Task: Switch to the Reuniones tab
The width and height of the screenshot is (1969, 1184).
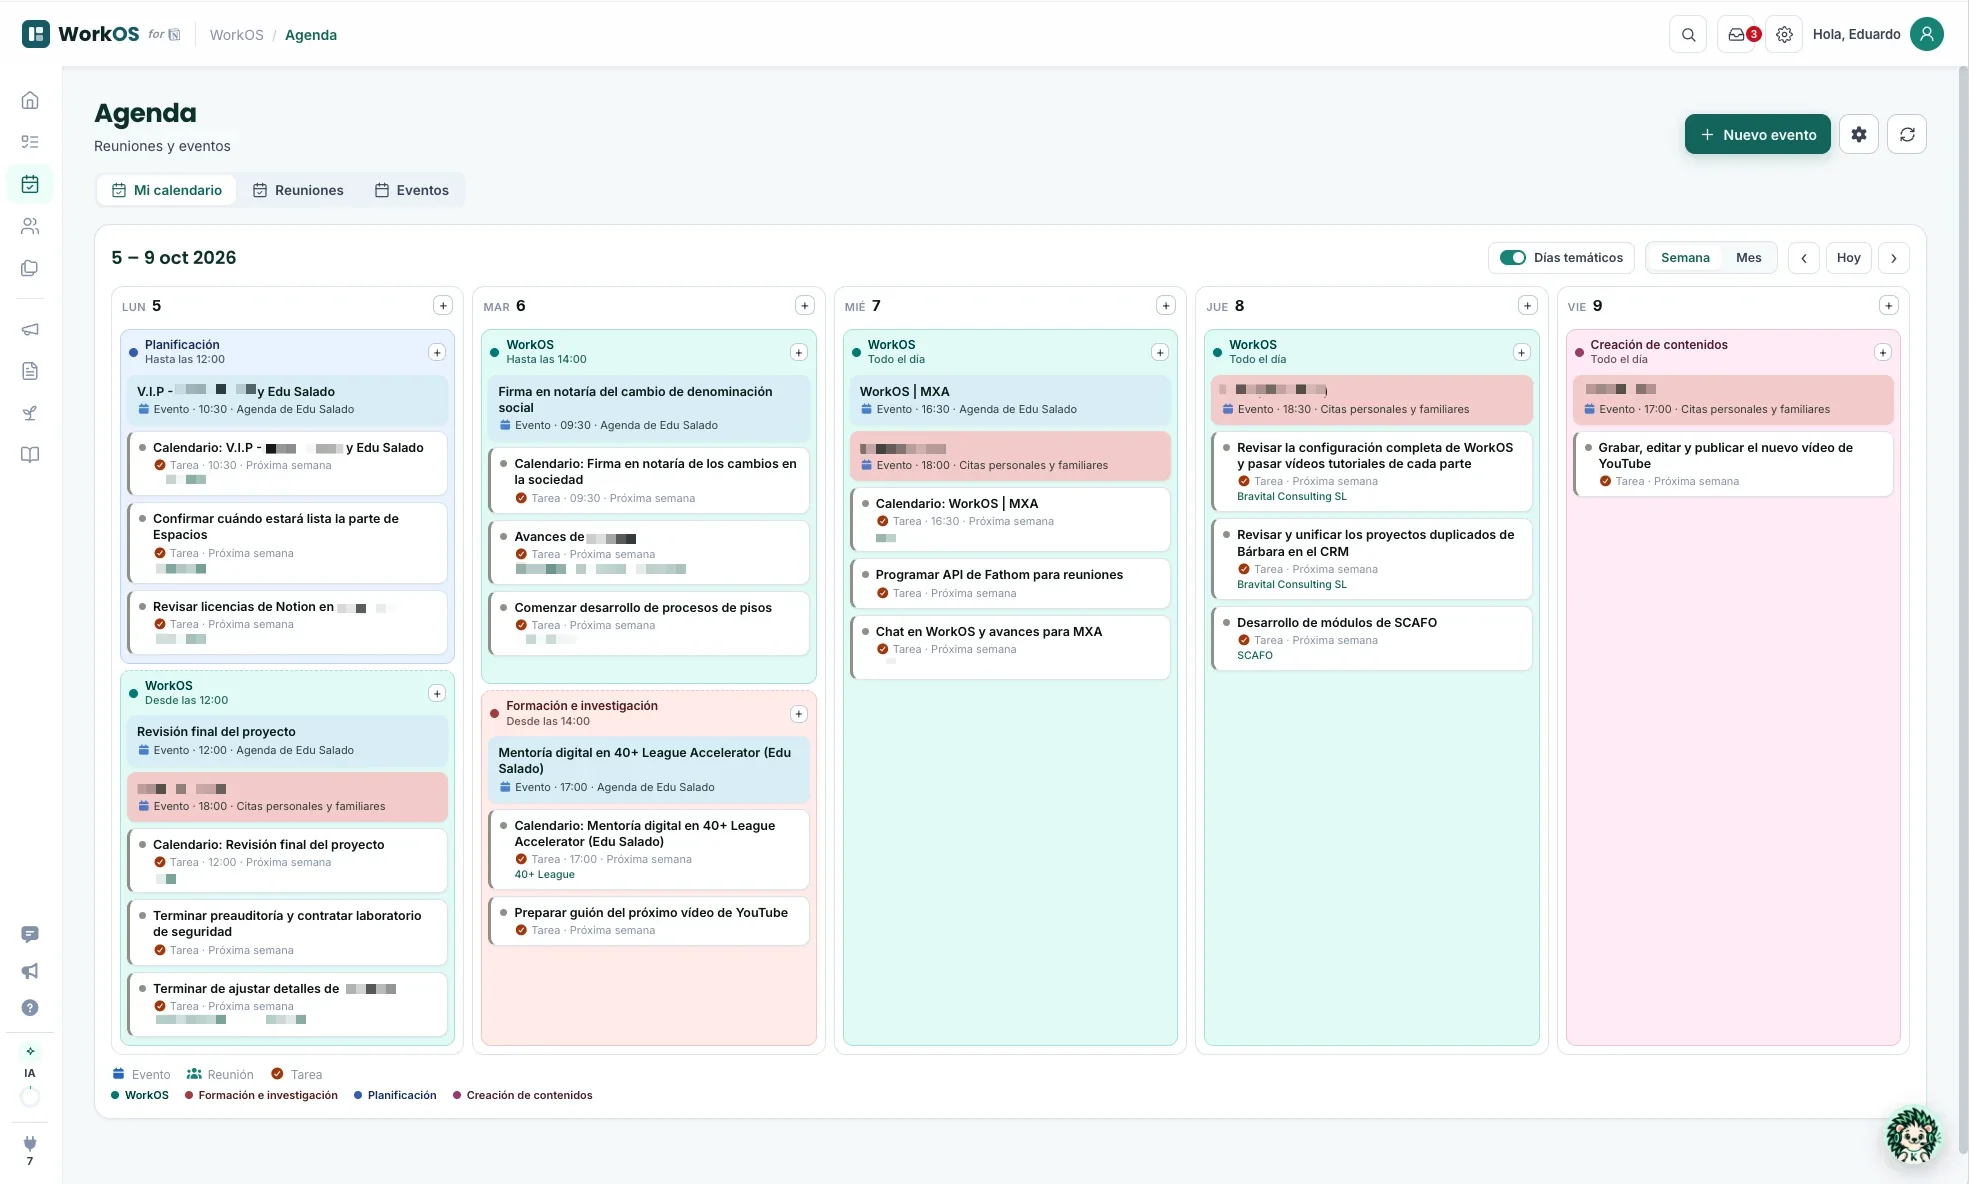Action: 298,190
